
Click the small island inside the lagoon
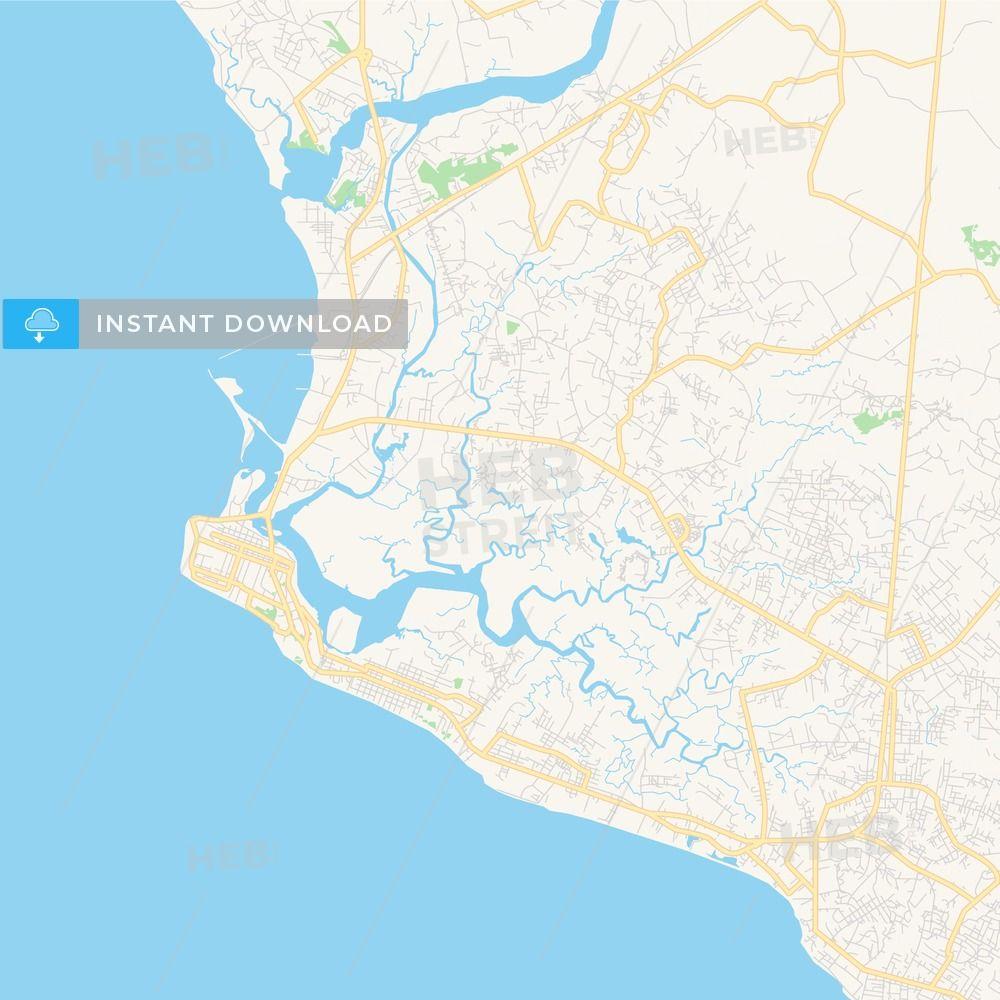click(342, 629)
